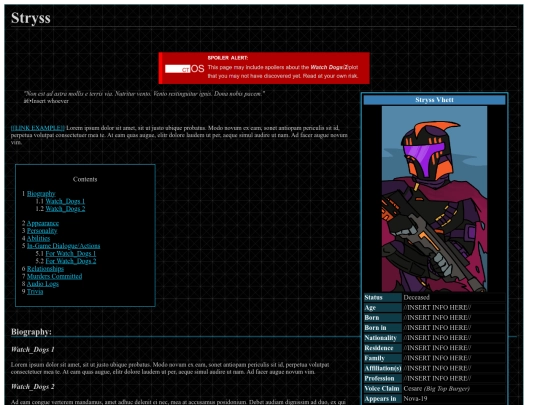Open 5.1 For Watch_Dogs 1 link
Image resolution: width=540 pixels, height=405 pixels.
pyautogui.click(x=71, y=253)
